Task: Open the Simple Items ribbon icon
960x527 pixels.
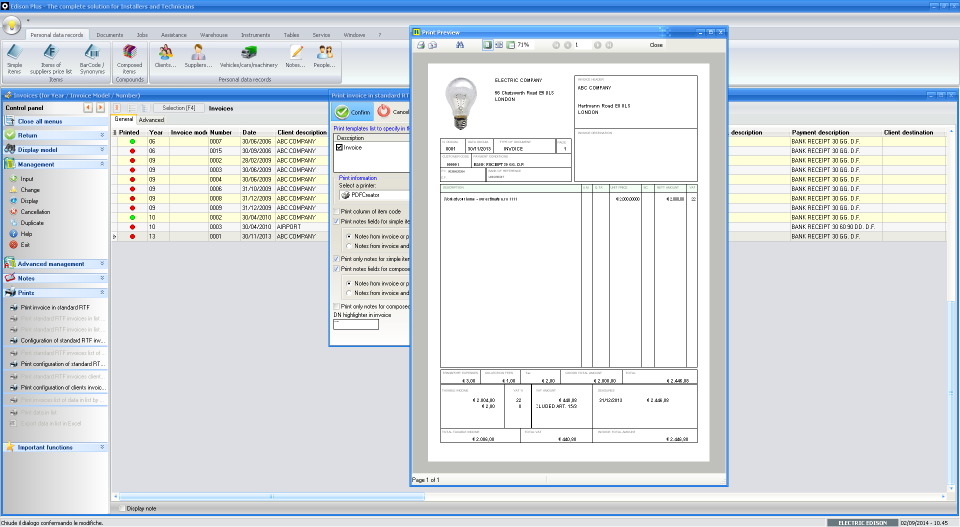Action: click(15, 59)
